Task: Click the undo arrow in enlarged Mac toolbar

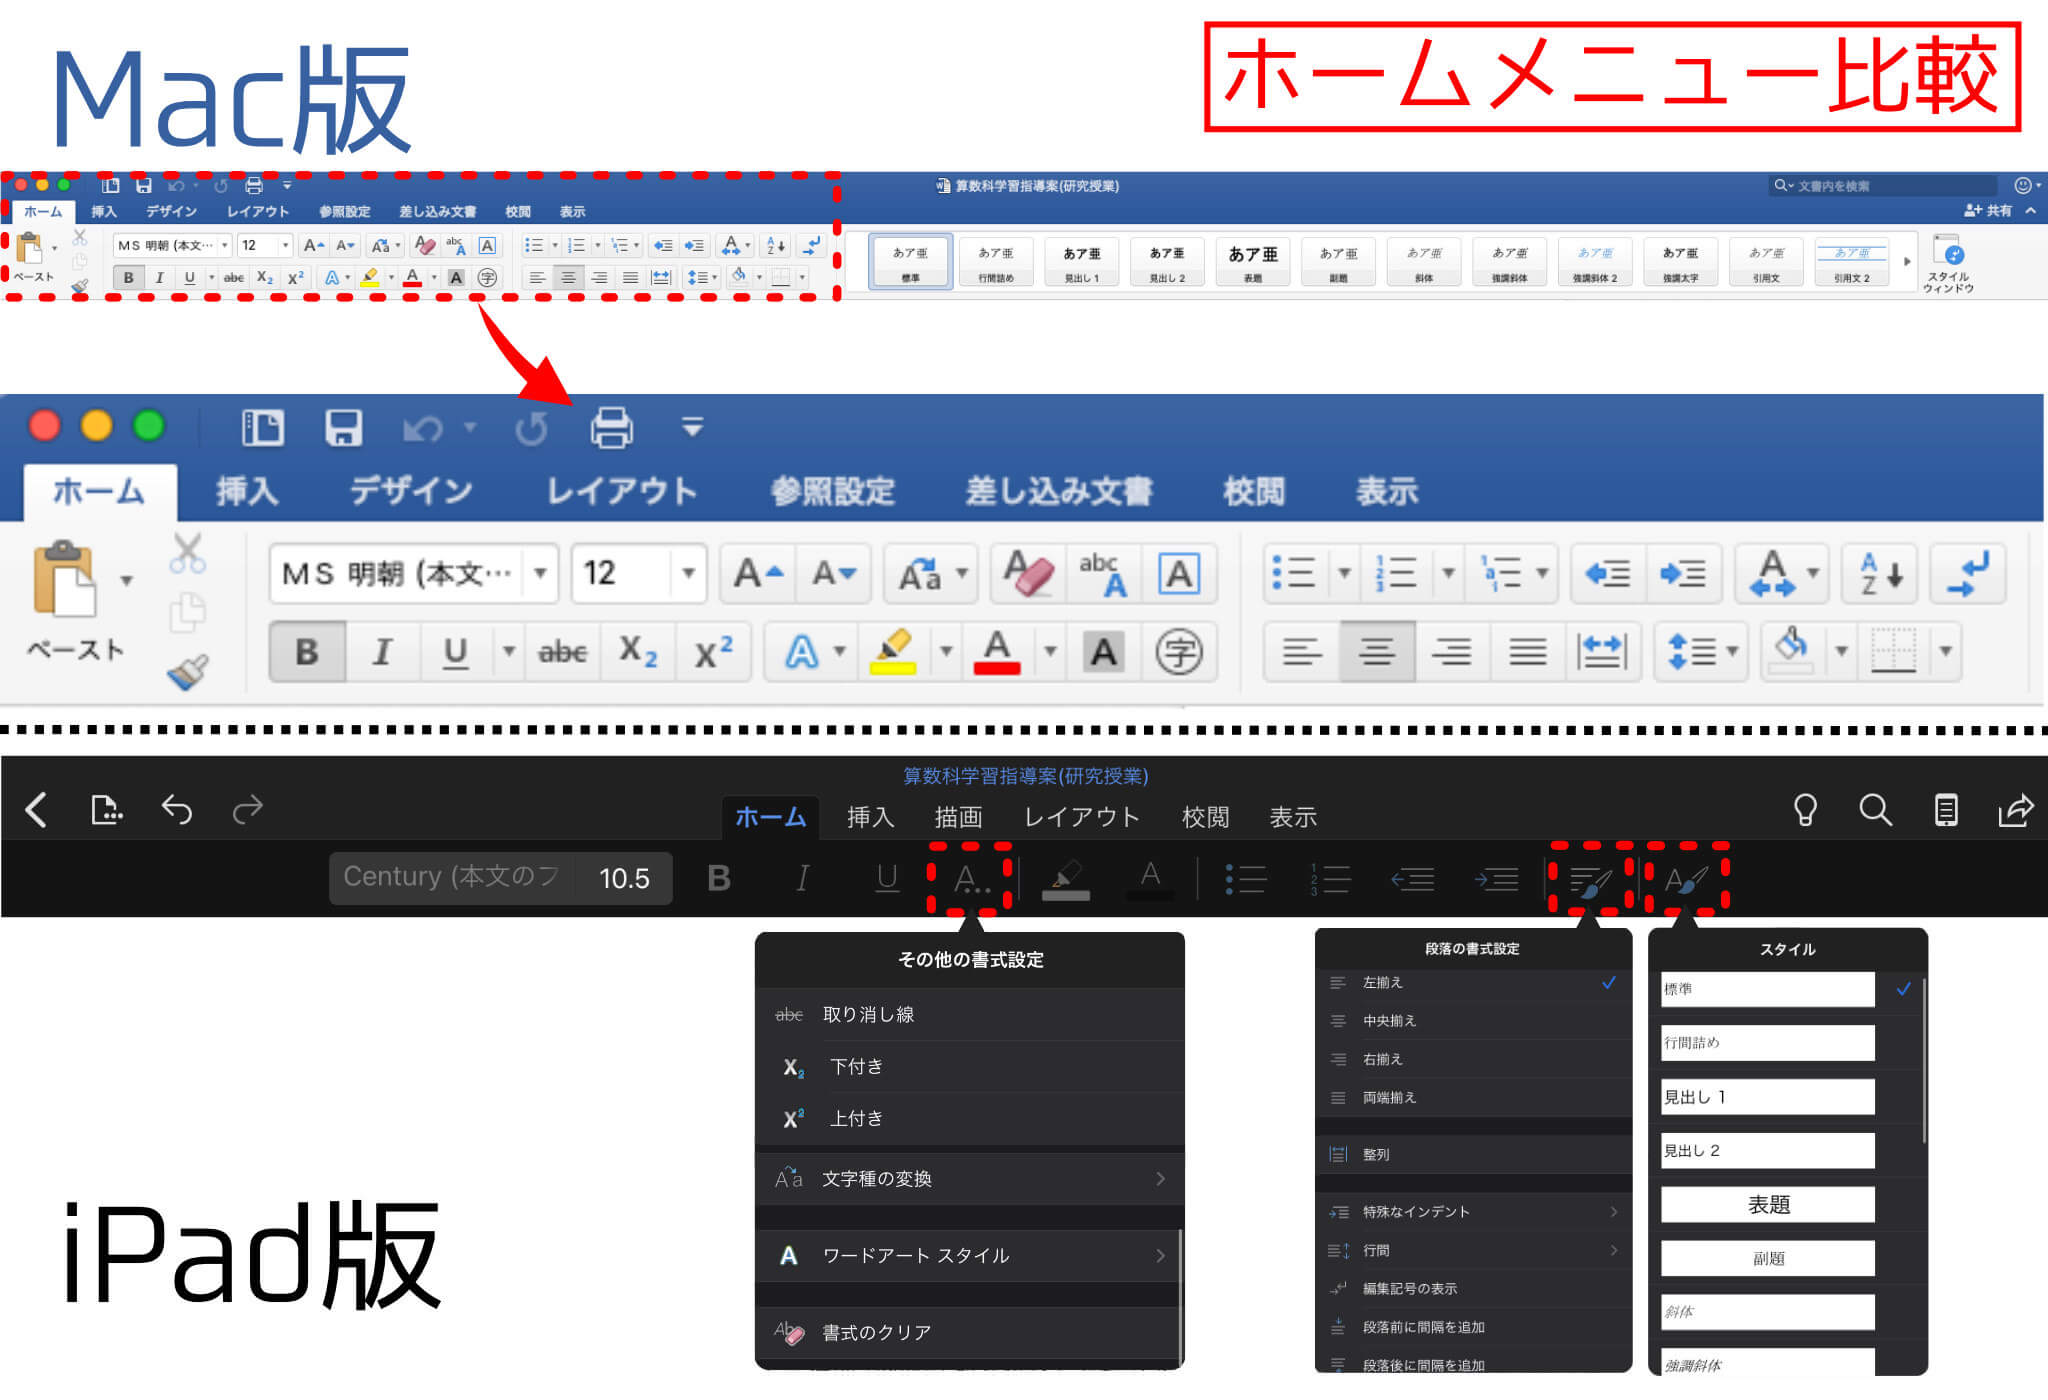Action: (x=423, y=429)
